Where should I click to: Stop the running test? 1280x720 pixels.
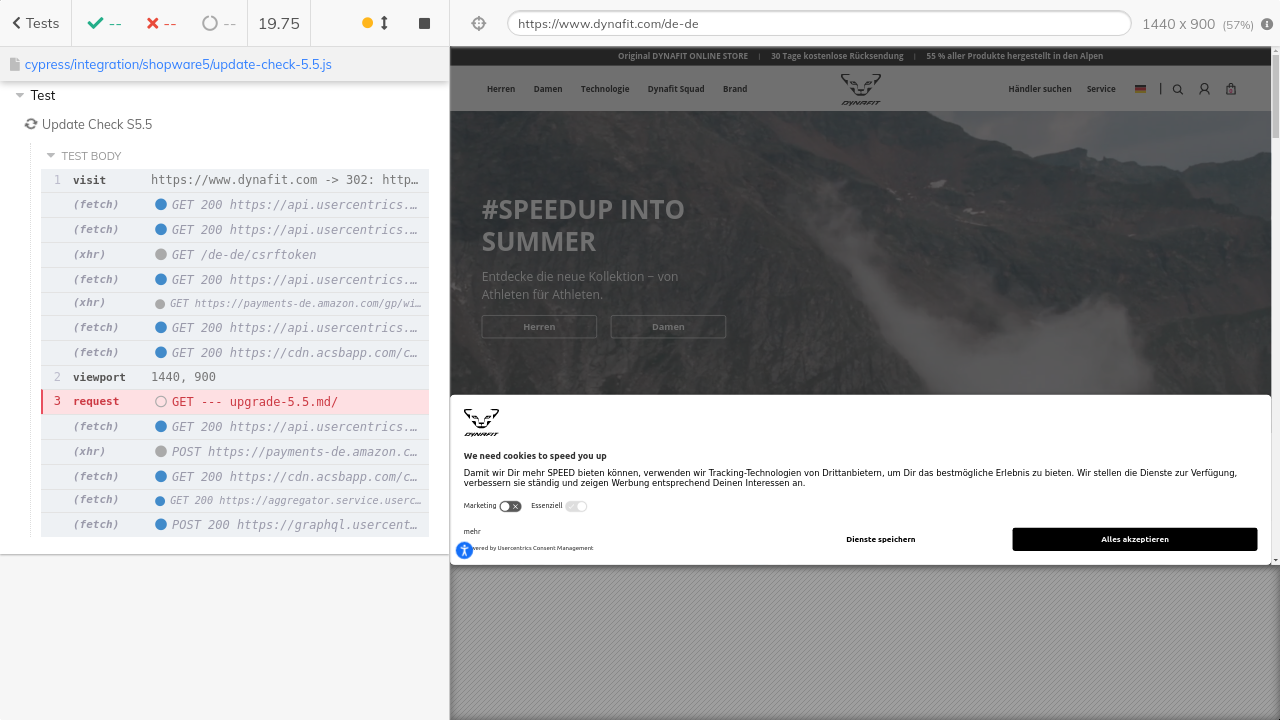[424, 23]
